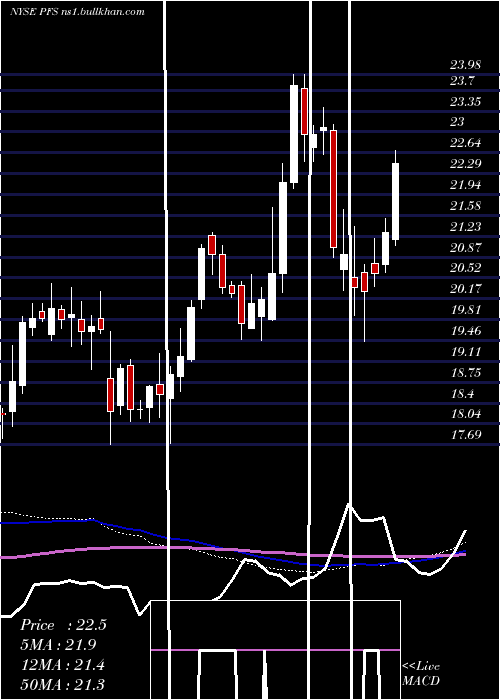Click the 20.52 price axis label
This screenshot has height=700, width=500.
pos(465,268)
